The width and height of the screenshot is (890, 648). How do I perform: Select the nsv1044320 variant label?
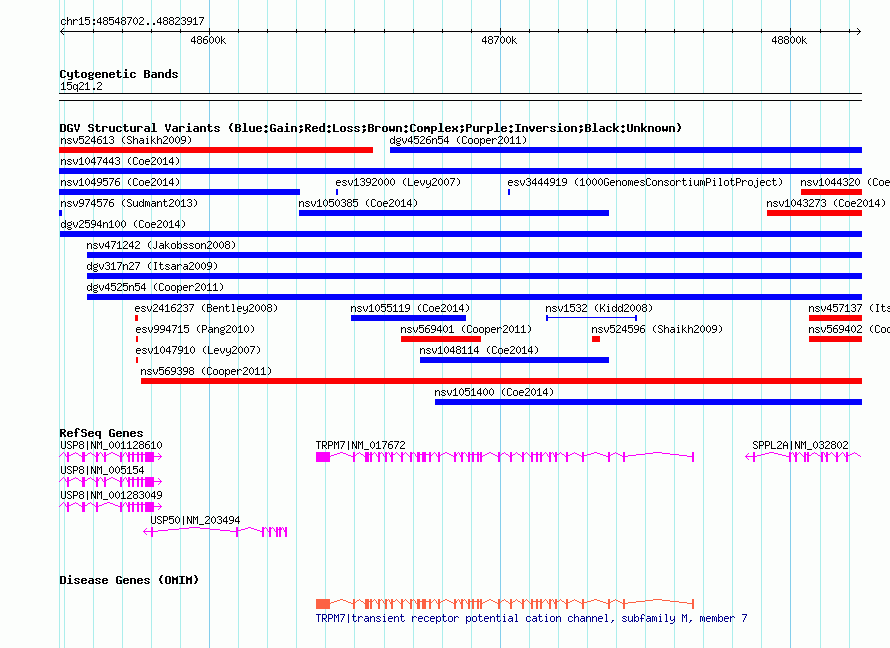845,182
